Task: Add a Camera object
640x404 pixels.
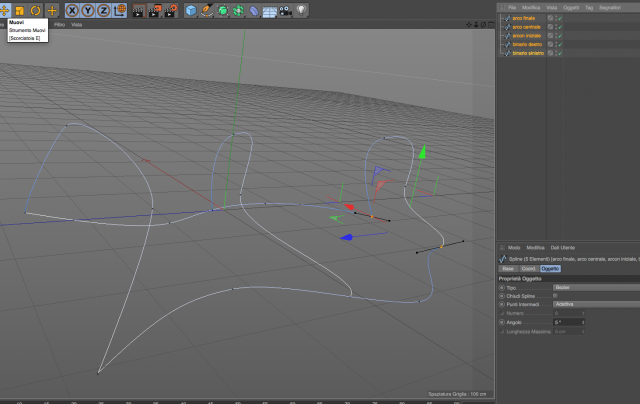Action: coord(285,11)
